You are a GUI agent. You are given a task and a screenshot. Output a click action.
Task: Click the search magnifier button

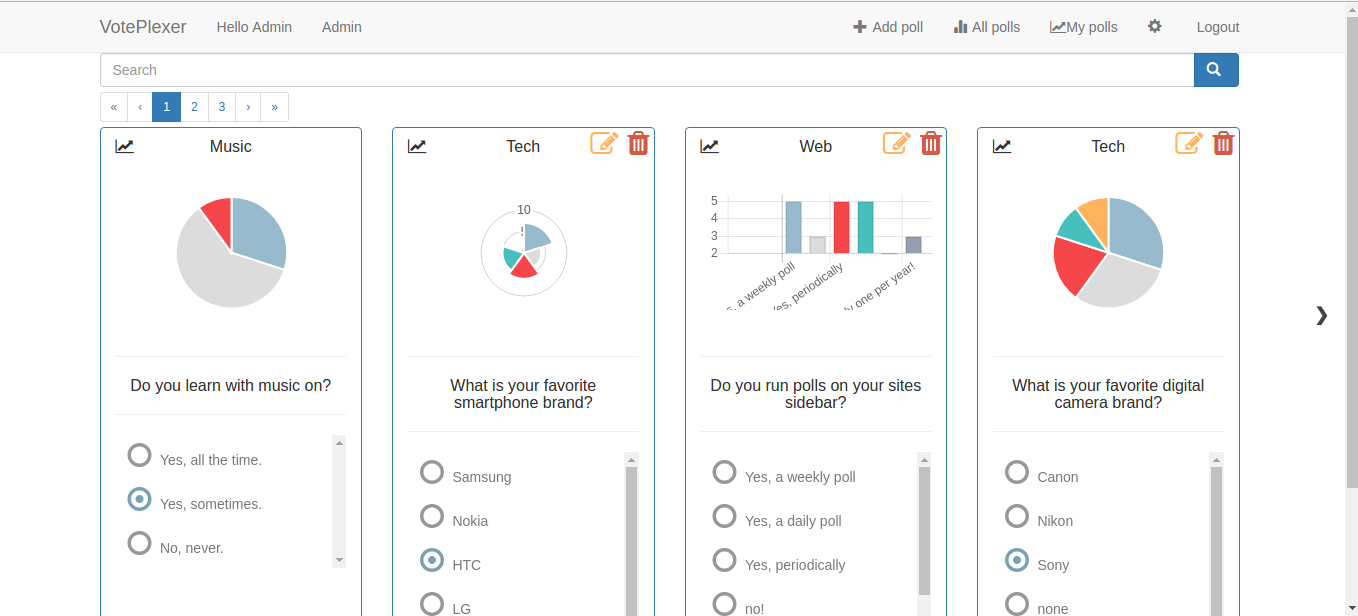click(x=1215, y=70)
